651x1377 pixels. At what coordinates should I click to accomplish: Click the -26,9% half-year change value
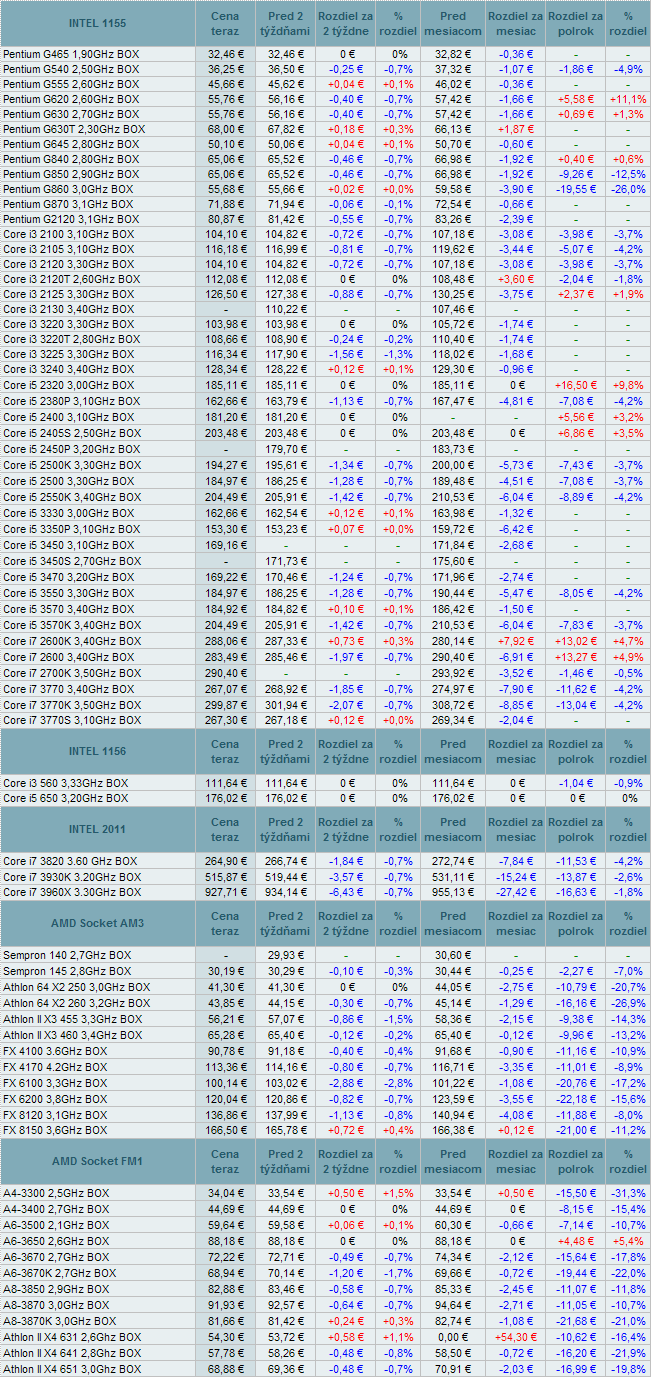[628, 1003]
